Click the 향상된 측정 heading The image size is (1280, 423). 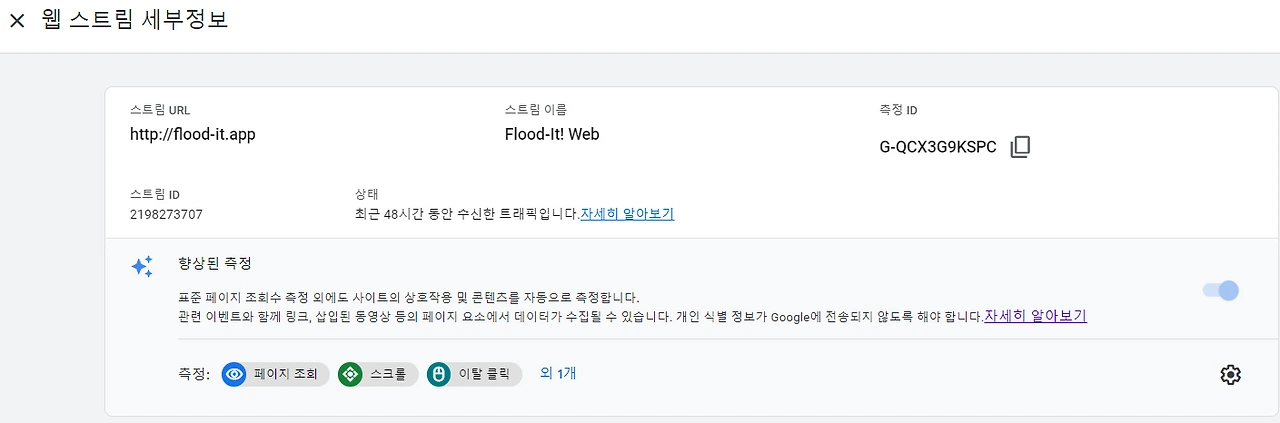click(x=214, y=263)
